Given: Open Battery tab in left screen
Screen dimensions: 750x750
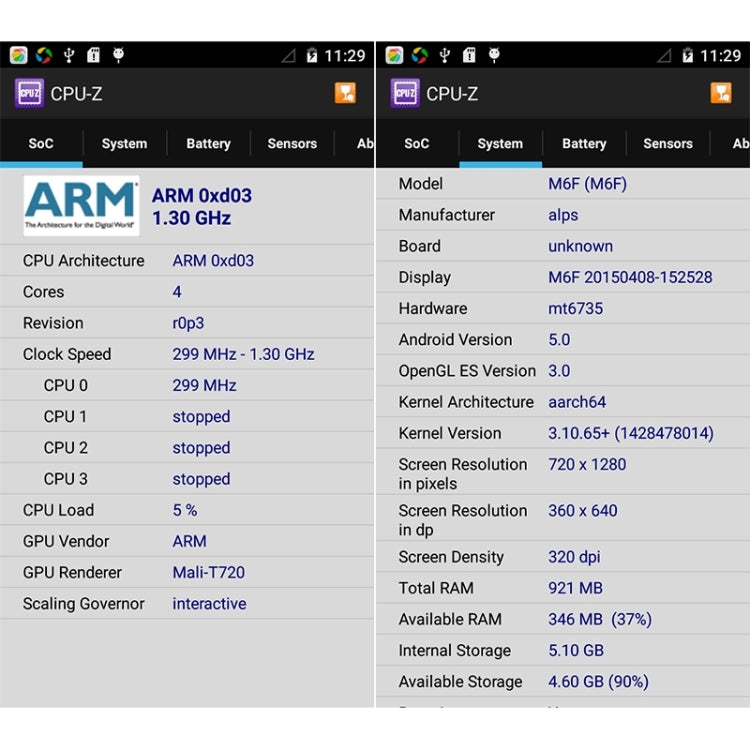Looking at the screenshot, I should (x=209, y=143).
